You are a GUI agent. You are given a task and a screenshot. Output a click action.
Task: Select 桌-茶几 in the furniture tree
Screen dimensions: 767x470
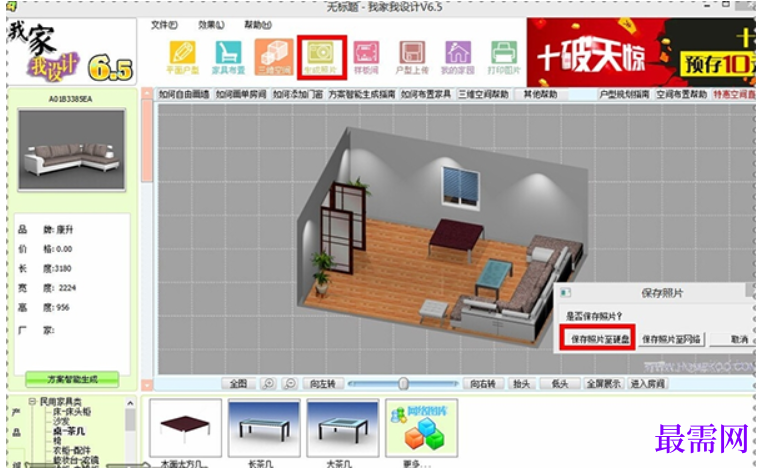[69, 431]
